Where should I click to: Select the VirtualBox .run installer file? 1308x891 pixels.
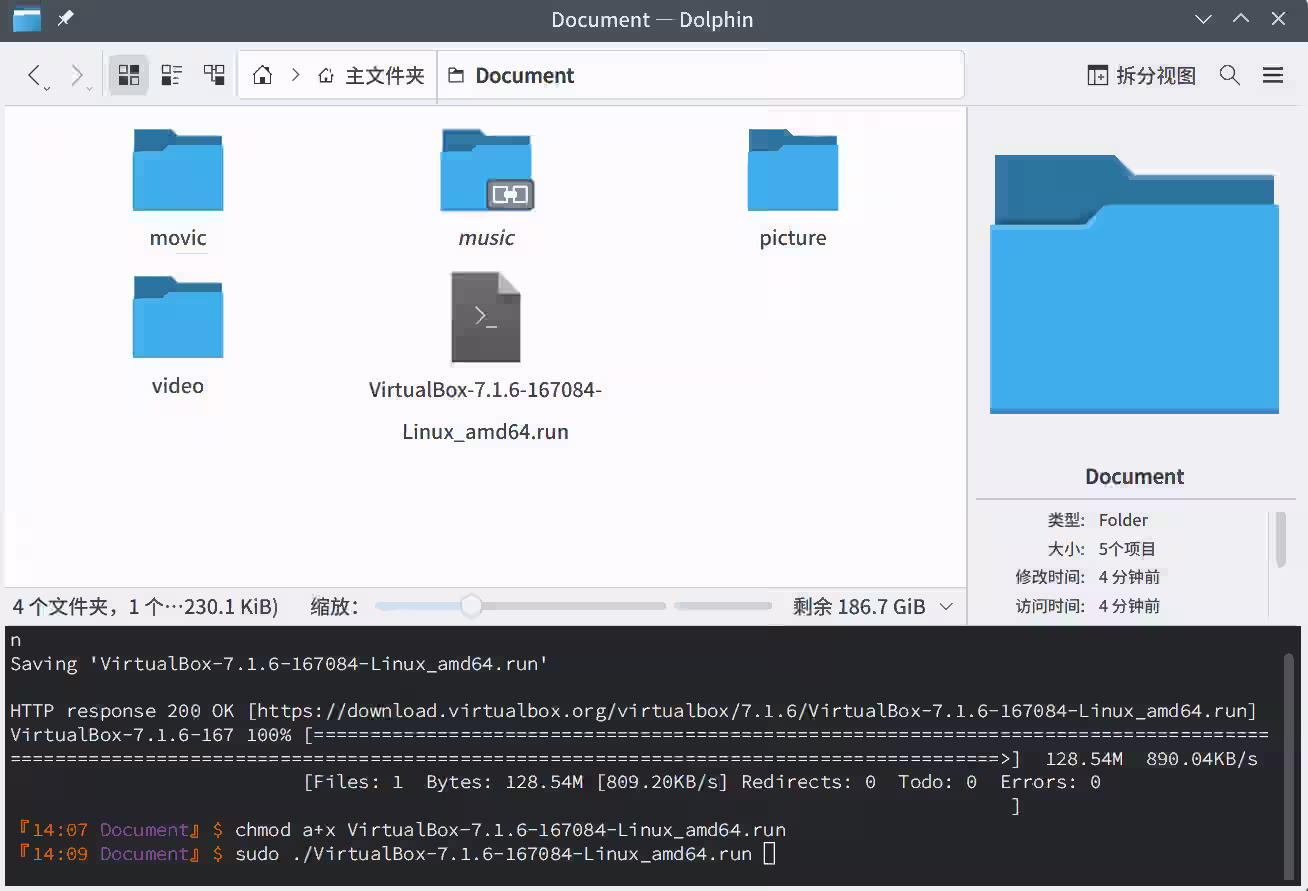486,319
